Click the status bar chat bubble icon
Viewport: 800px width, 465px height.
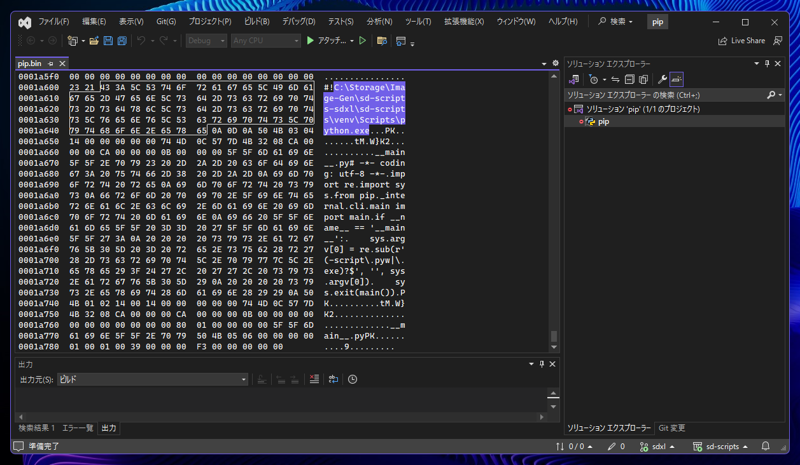19,446
